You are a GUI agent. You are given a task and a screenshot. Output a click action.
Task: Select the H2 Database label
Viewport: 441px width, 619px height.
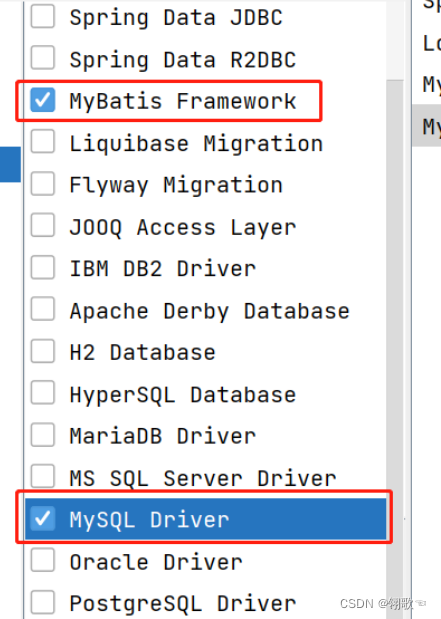click(x=143, y=353)
